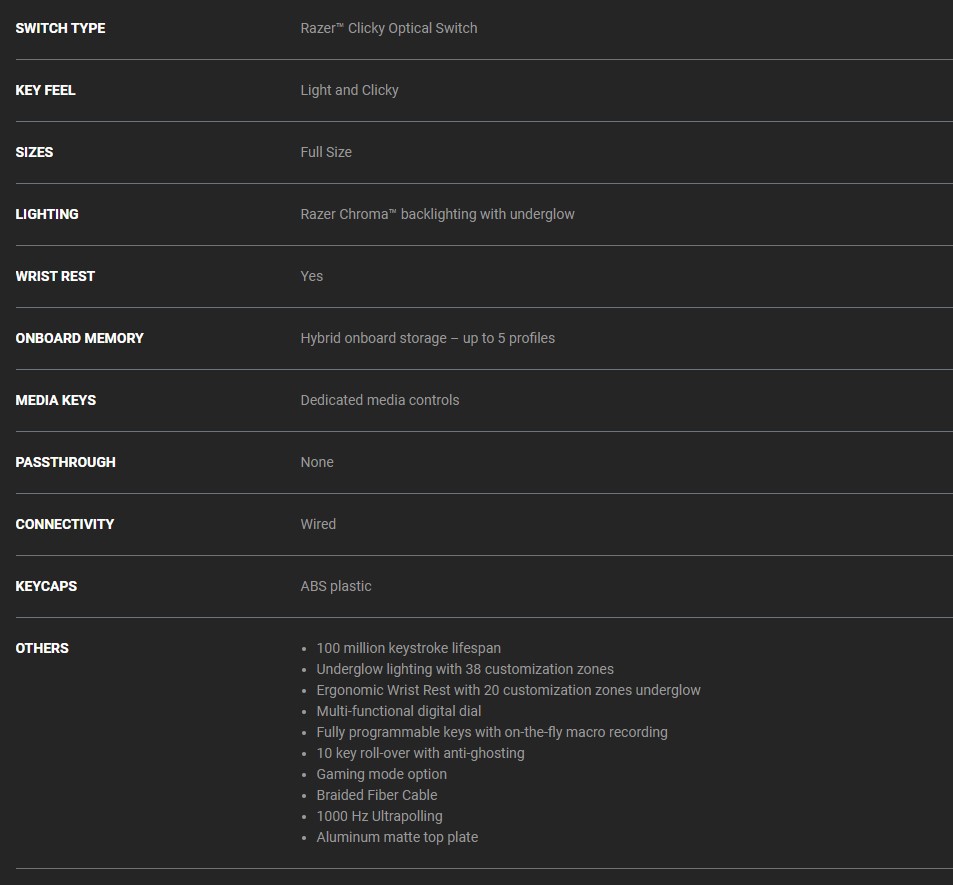This screenshot has height=885, width=953.
Task: Click Ergonomic Wrist Rest with 20 customization zones underglow
Action: tap(509, 690)
